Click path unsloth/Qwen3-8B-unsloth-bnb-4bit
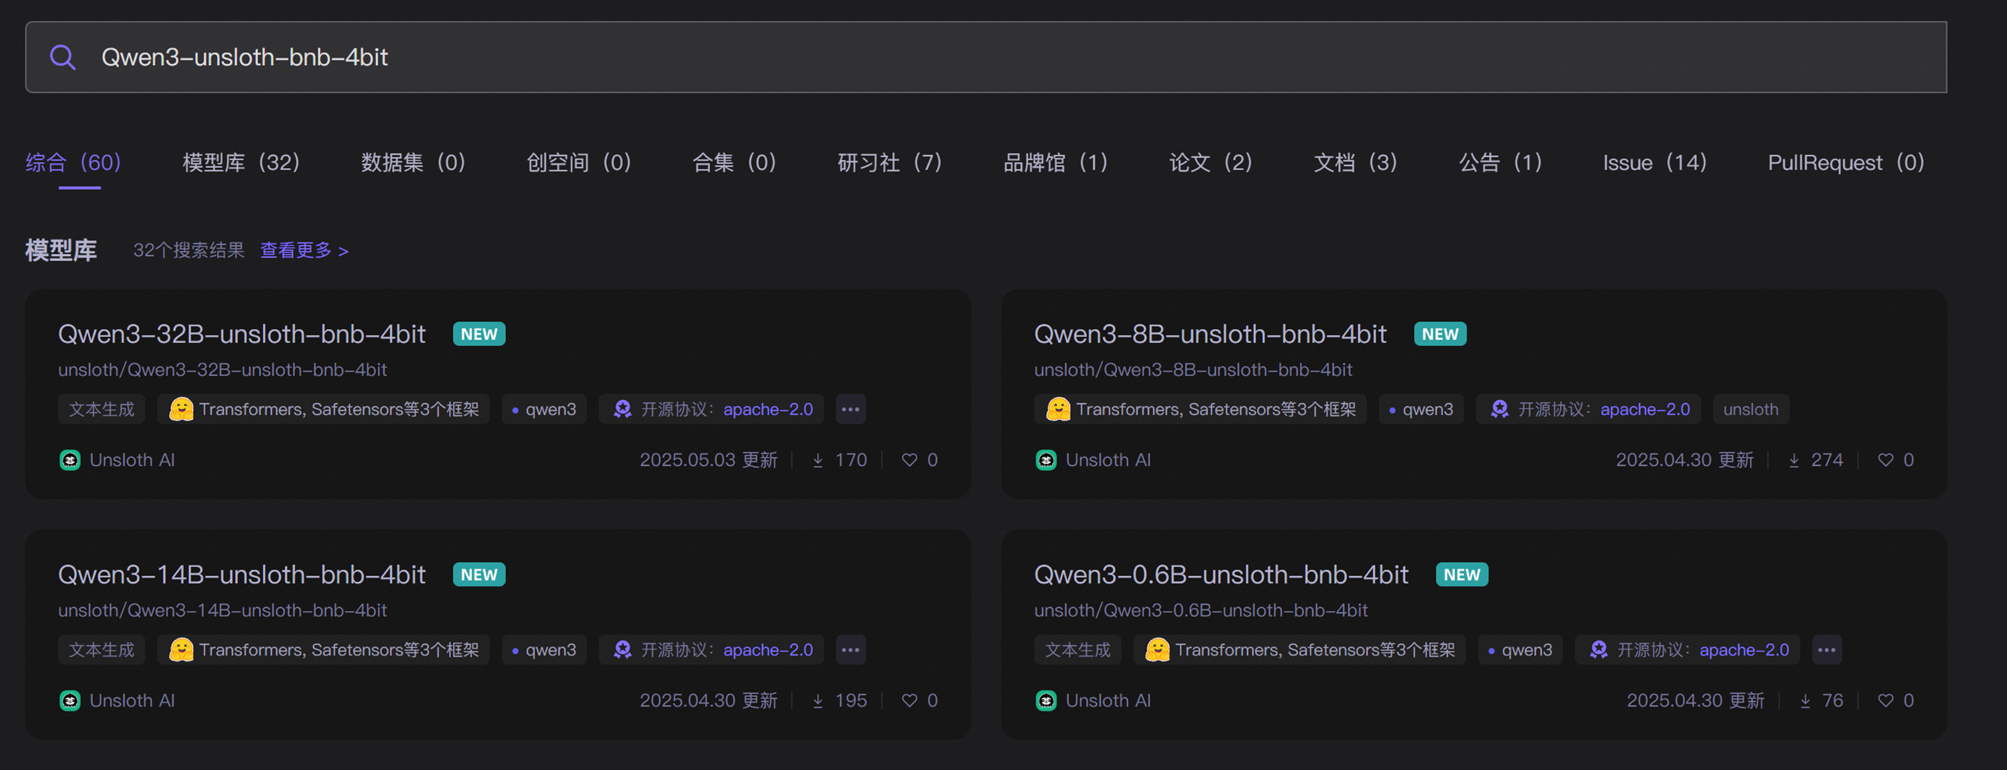Screen dimensions: 2007x770 (x=1193, y=369)
